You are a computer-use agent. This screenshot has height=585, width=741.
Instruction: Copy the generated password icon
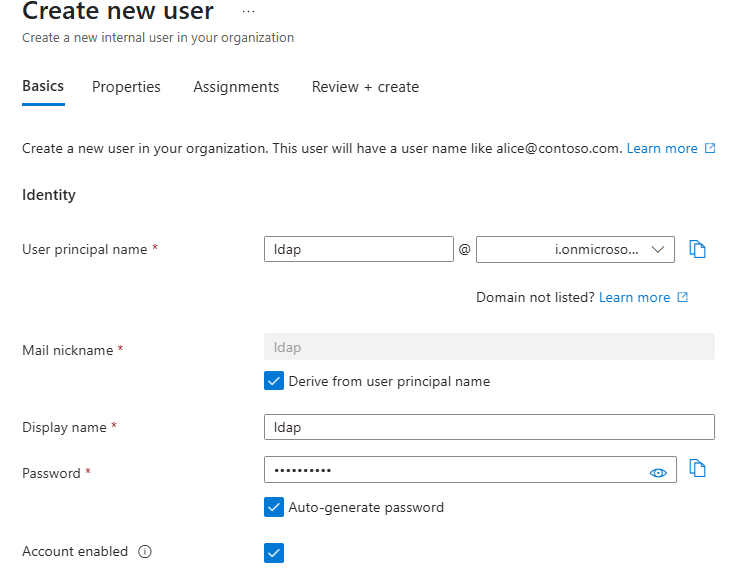[698, 468]
